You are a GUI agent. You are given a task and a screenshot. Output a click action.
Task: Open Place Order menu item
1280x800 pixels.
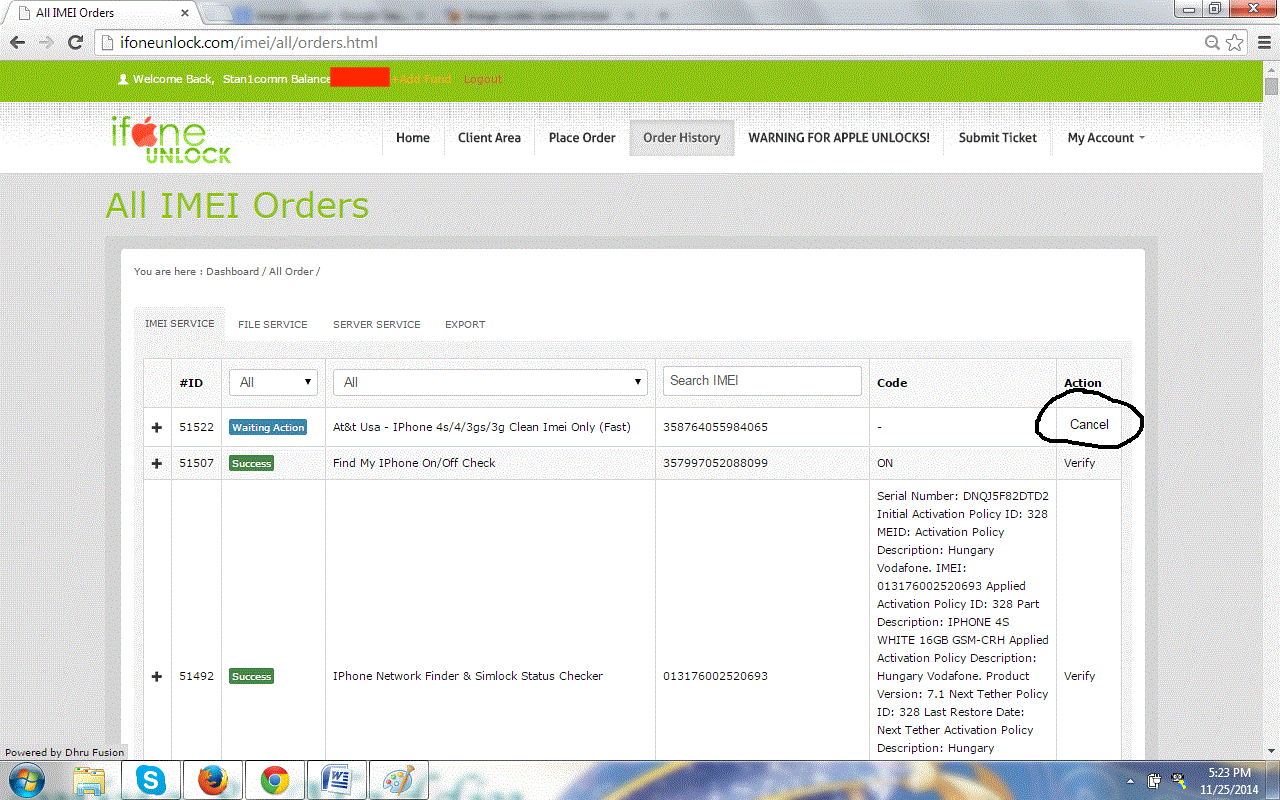[x=582, y=138]
